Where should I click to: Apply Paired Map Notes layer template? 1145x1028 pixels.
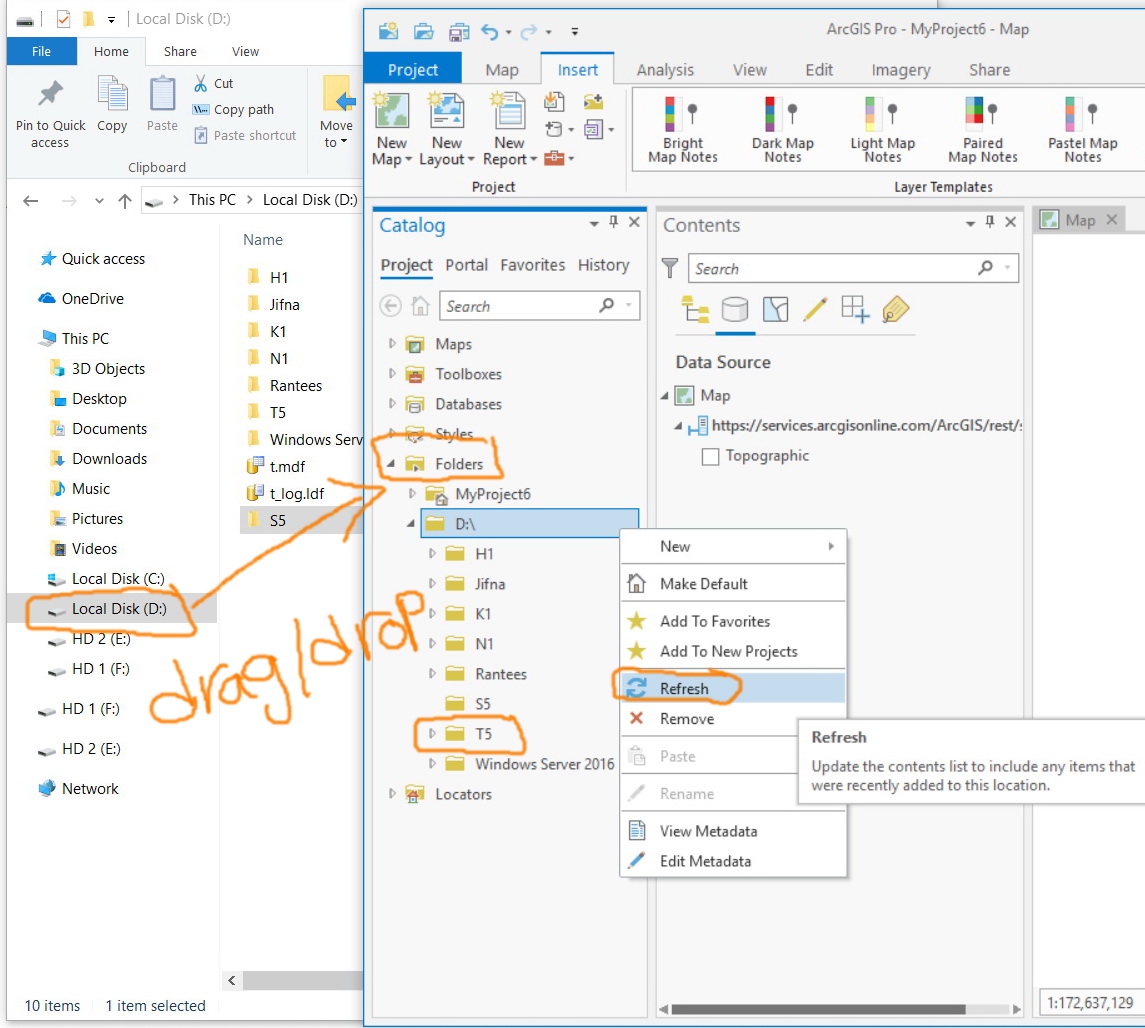click(982, 130)
